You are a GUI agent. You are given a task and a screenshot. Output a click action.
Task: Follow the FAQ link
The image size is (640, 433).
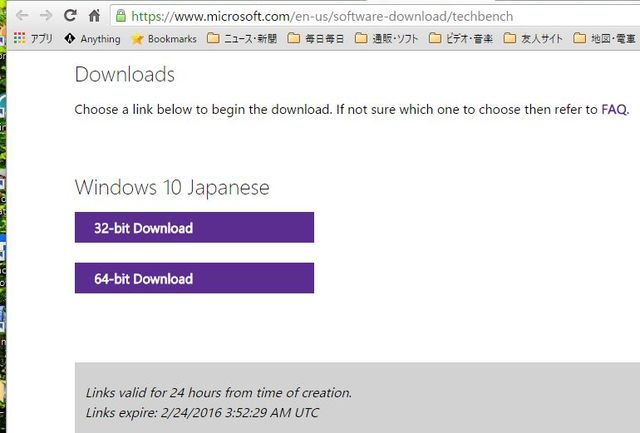click(614, 109)
